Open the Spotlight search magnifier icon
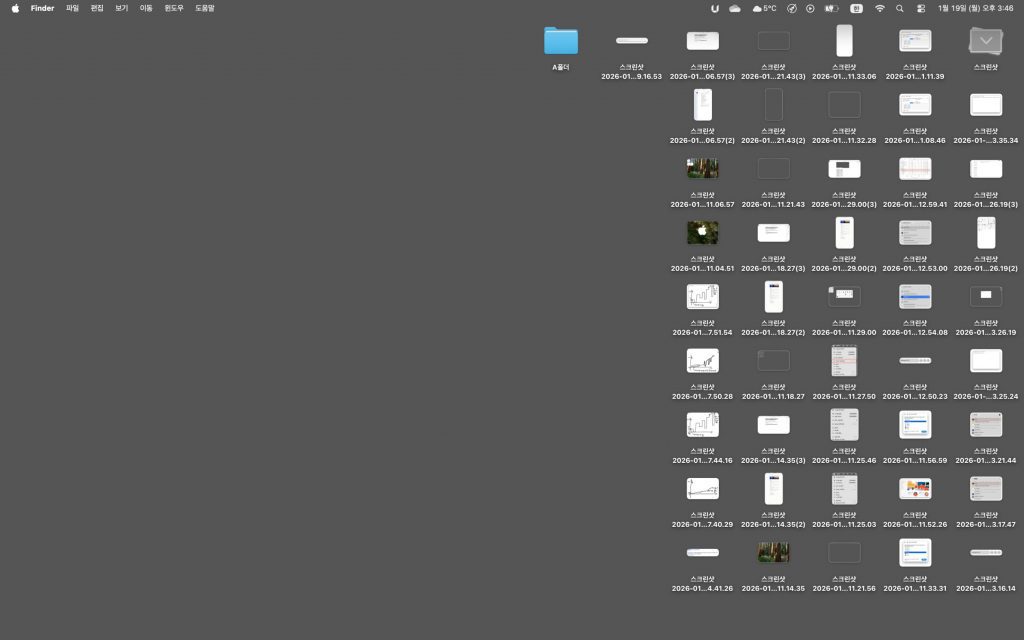This screenshot has height=640, width=1024. 899,8
